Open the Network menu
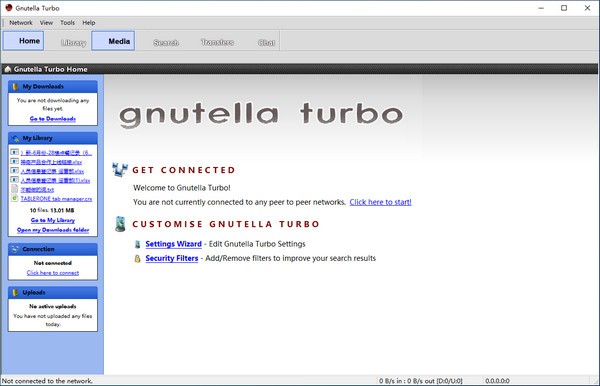The image size is (600, 386). [21, 23]
